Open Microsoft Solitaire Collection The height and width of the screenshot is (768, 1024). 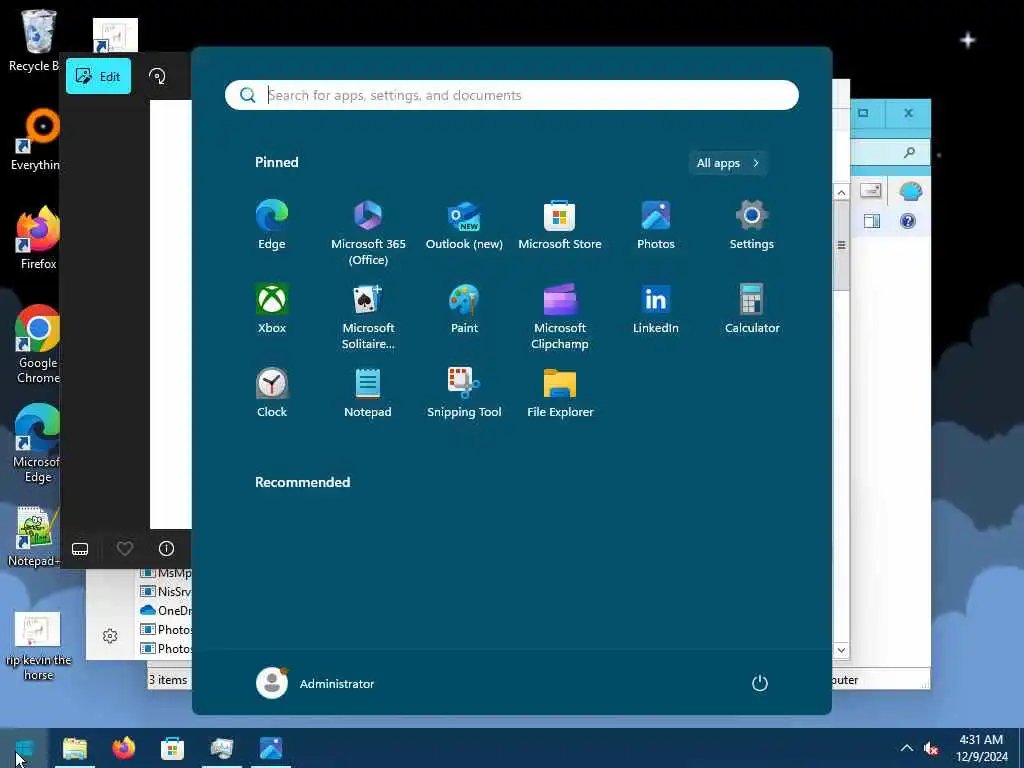[x=368, y=317]
